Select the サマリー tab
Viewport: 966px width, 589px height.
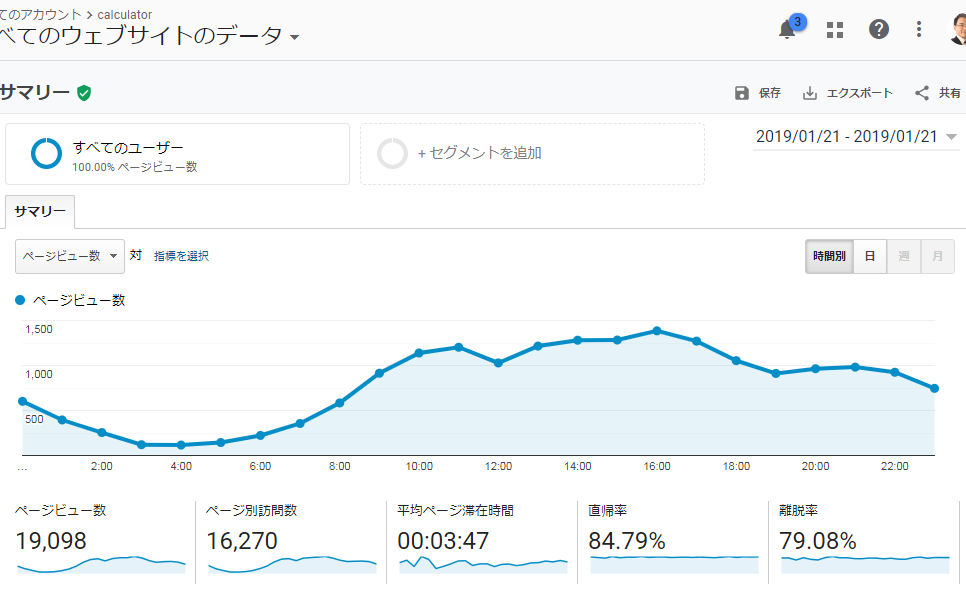coord(40,212)
